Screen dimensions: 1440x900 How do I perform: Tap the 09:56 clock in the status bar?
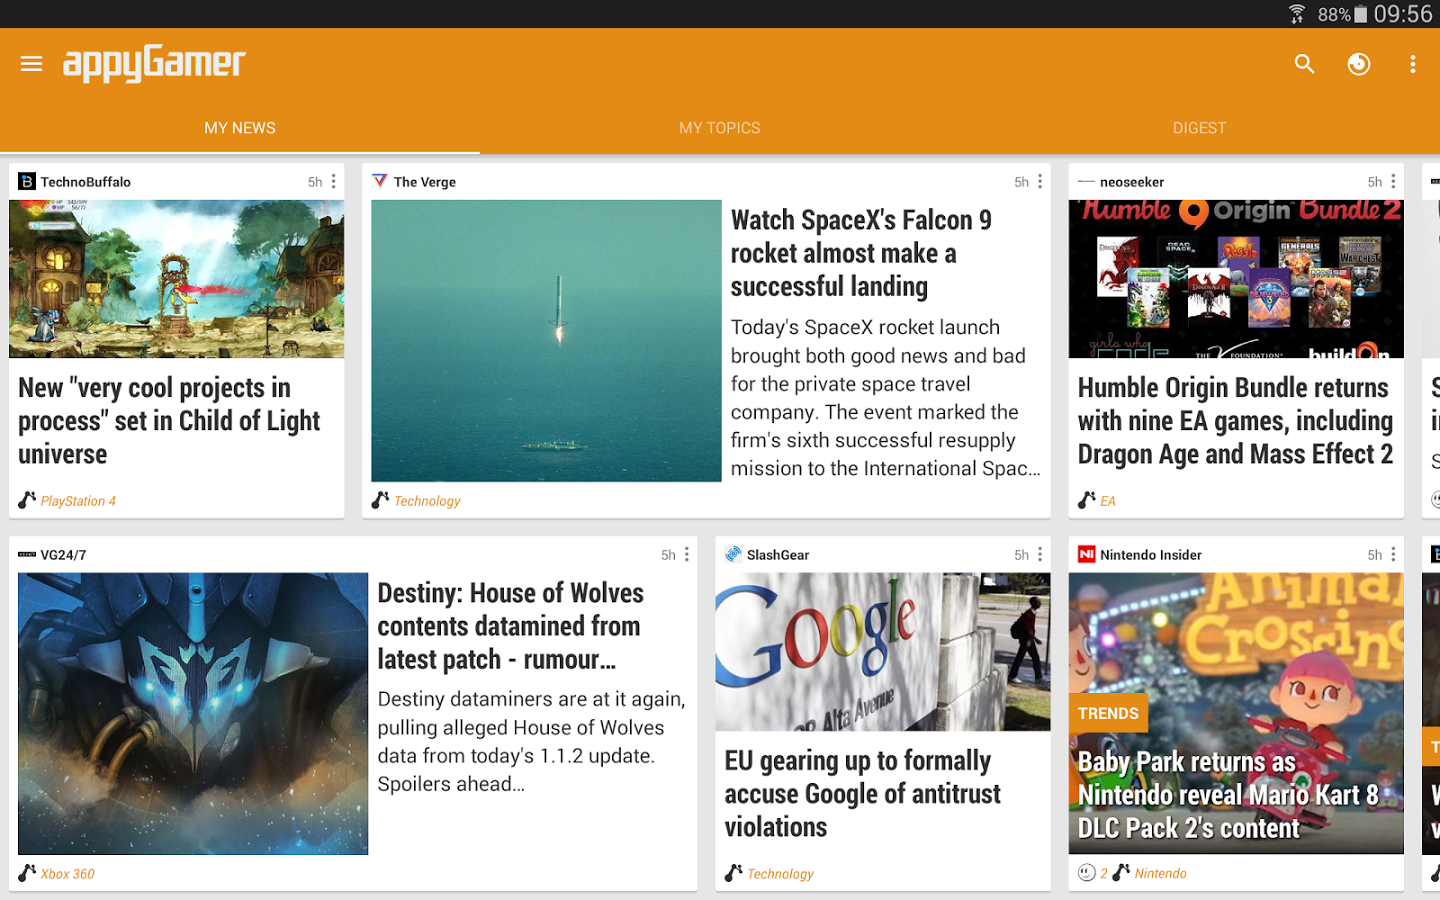[1403, 14]
